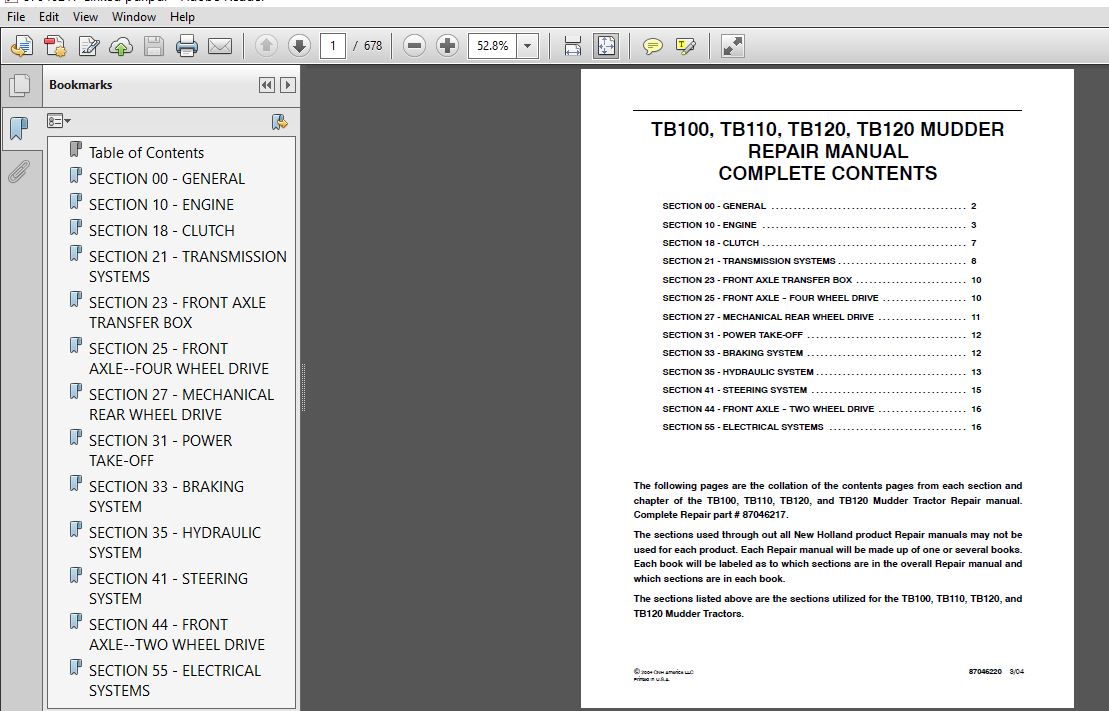The width and height of the screenshot is (1109, 711).
Task: Select SECTION 25 - FOUR WHEEL DRIVE bookmark
Action: [178, 359]
